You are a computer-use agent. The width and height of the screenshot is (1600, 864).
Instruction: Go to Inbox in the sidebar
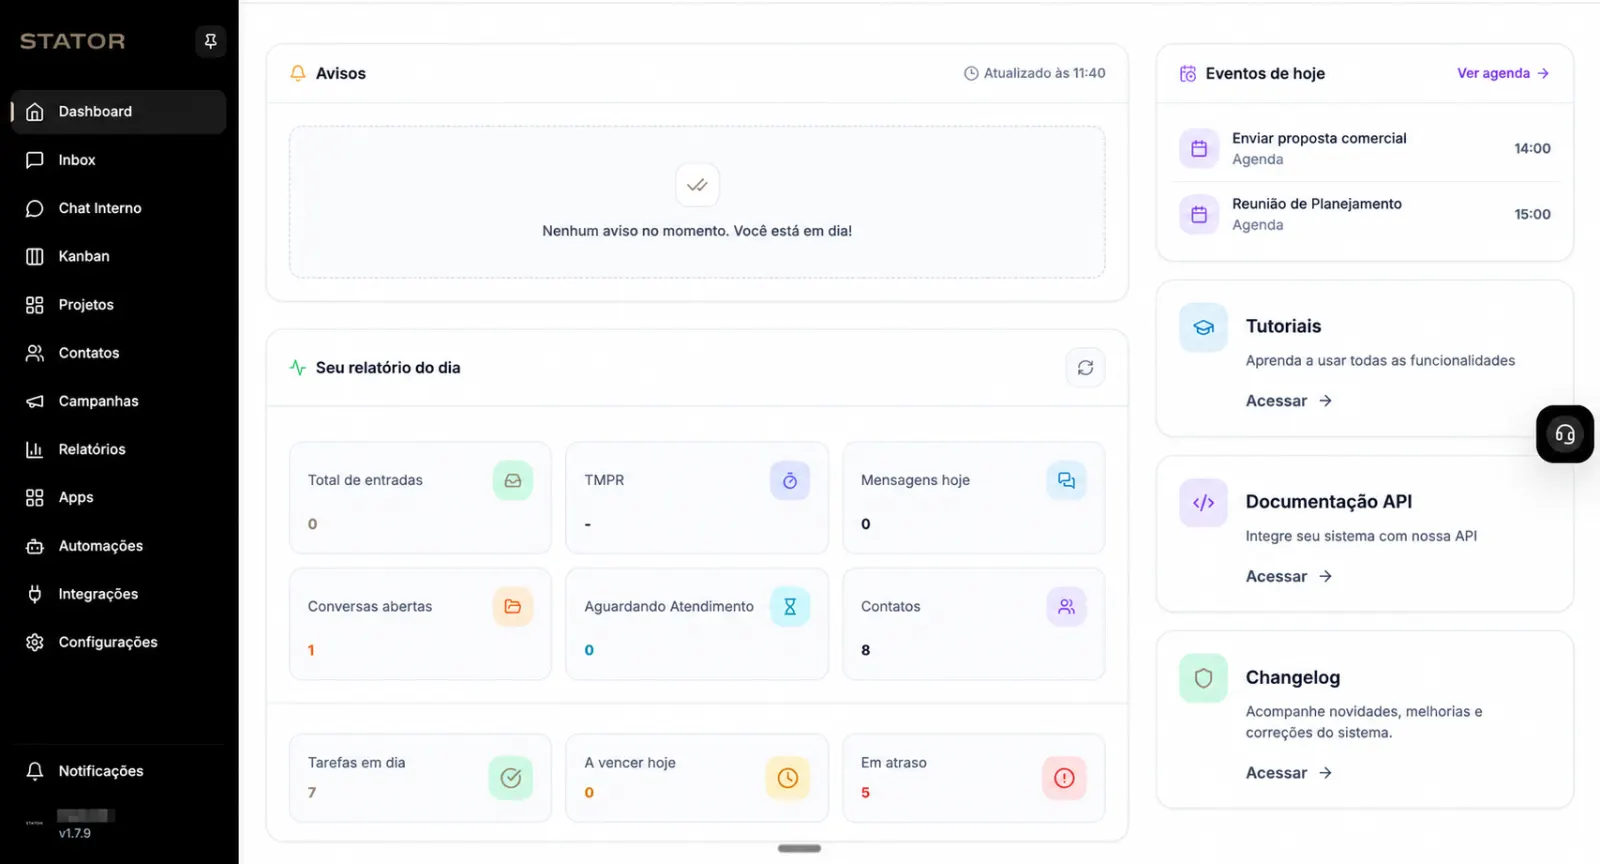tap(119, 160)
